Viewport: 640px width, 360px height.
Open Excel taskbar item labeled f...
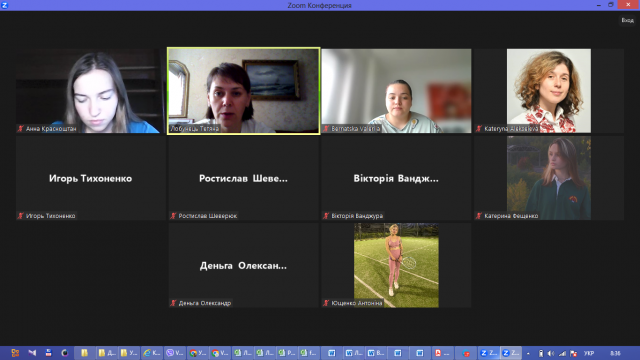click(x=308, y=353)
